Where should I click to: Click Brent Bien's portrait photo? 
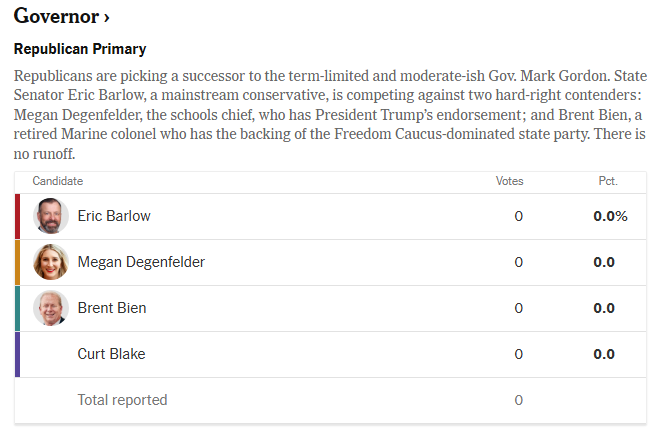[x=51, y=308]
